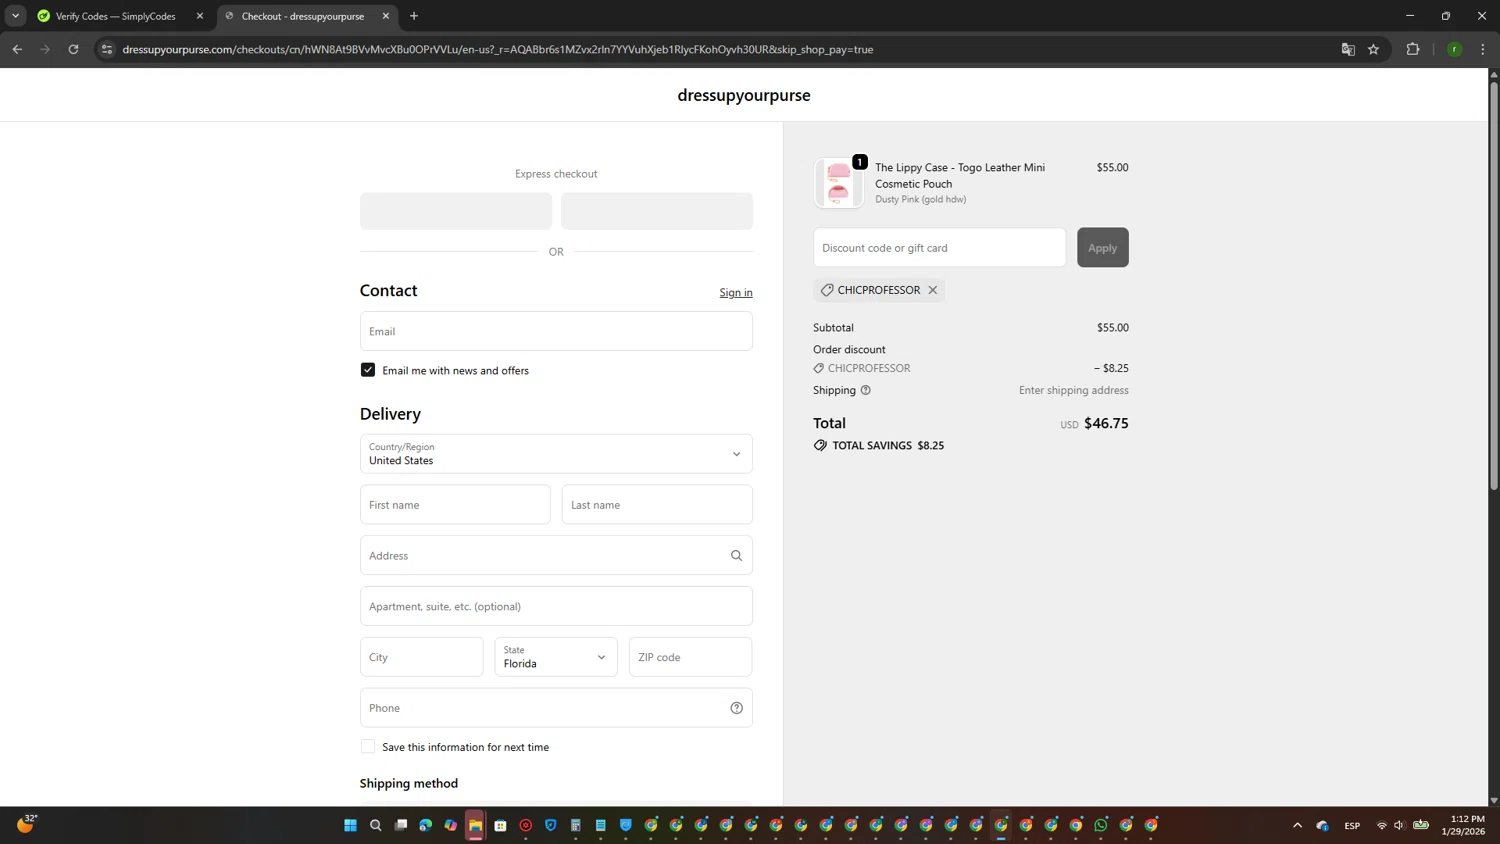Focus the First name field
This screenshot has height=844, width=1500.
(455, 505)
